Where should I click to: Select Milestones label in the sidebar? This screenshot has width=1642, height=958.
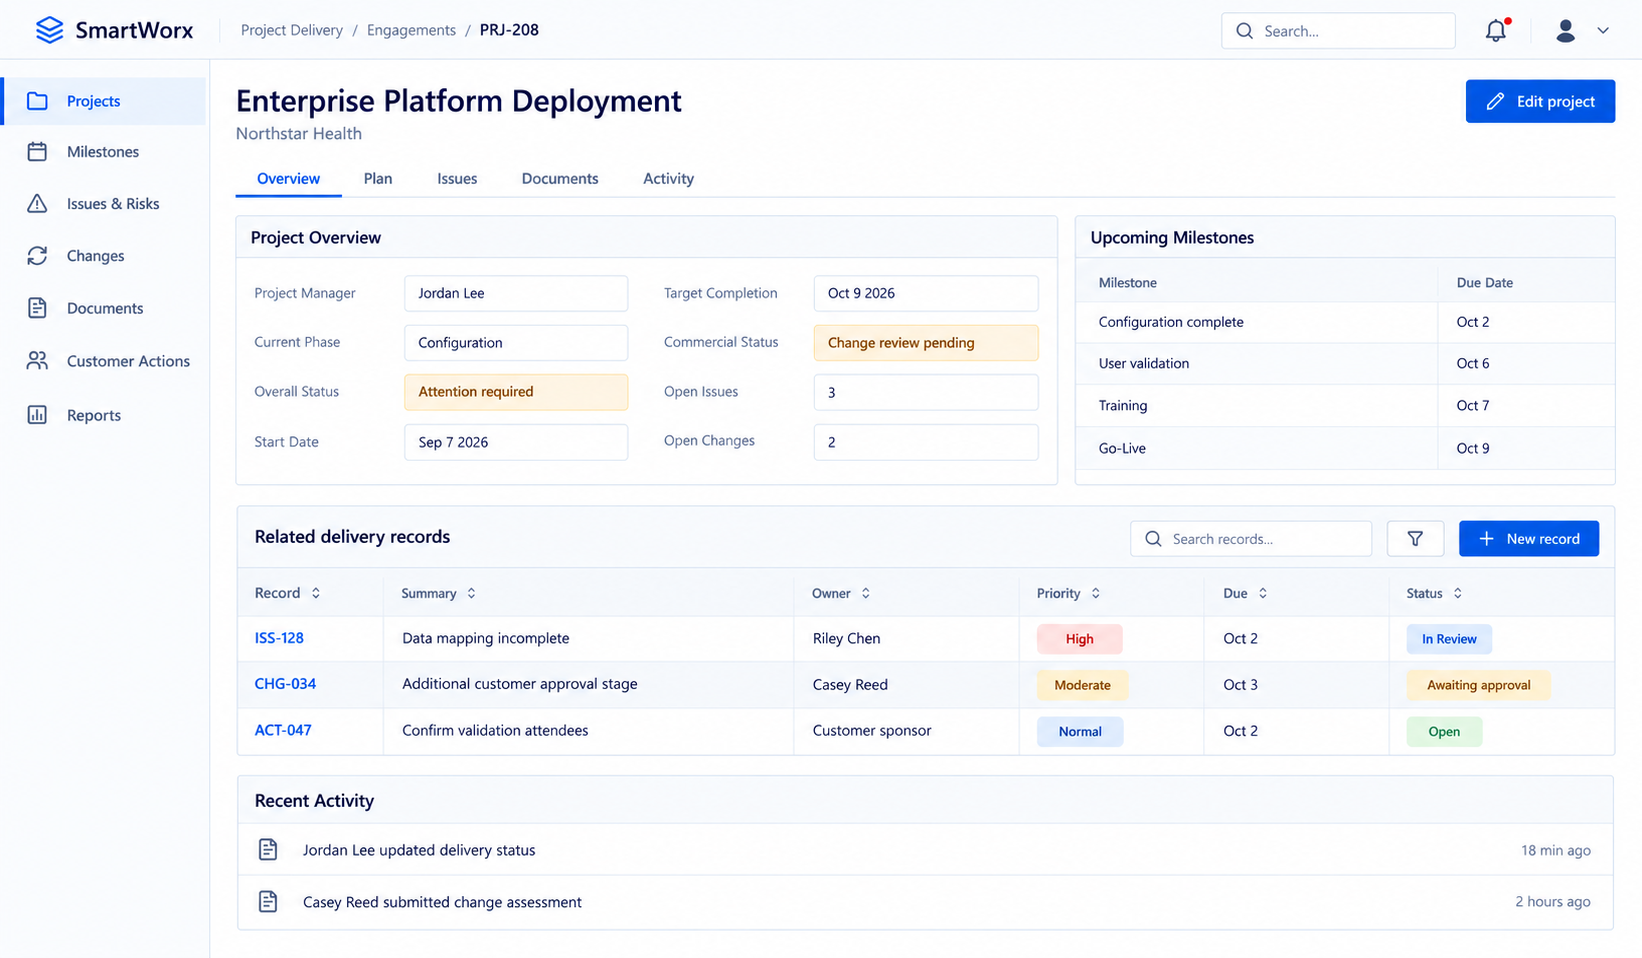point(103,152)
